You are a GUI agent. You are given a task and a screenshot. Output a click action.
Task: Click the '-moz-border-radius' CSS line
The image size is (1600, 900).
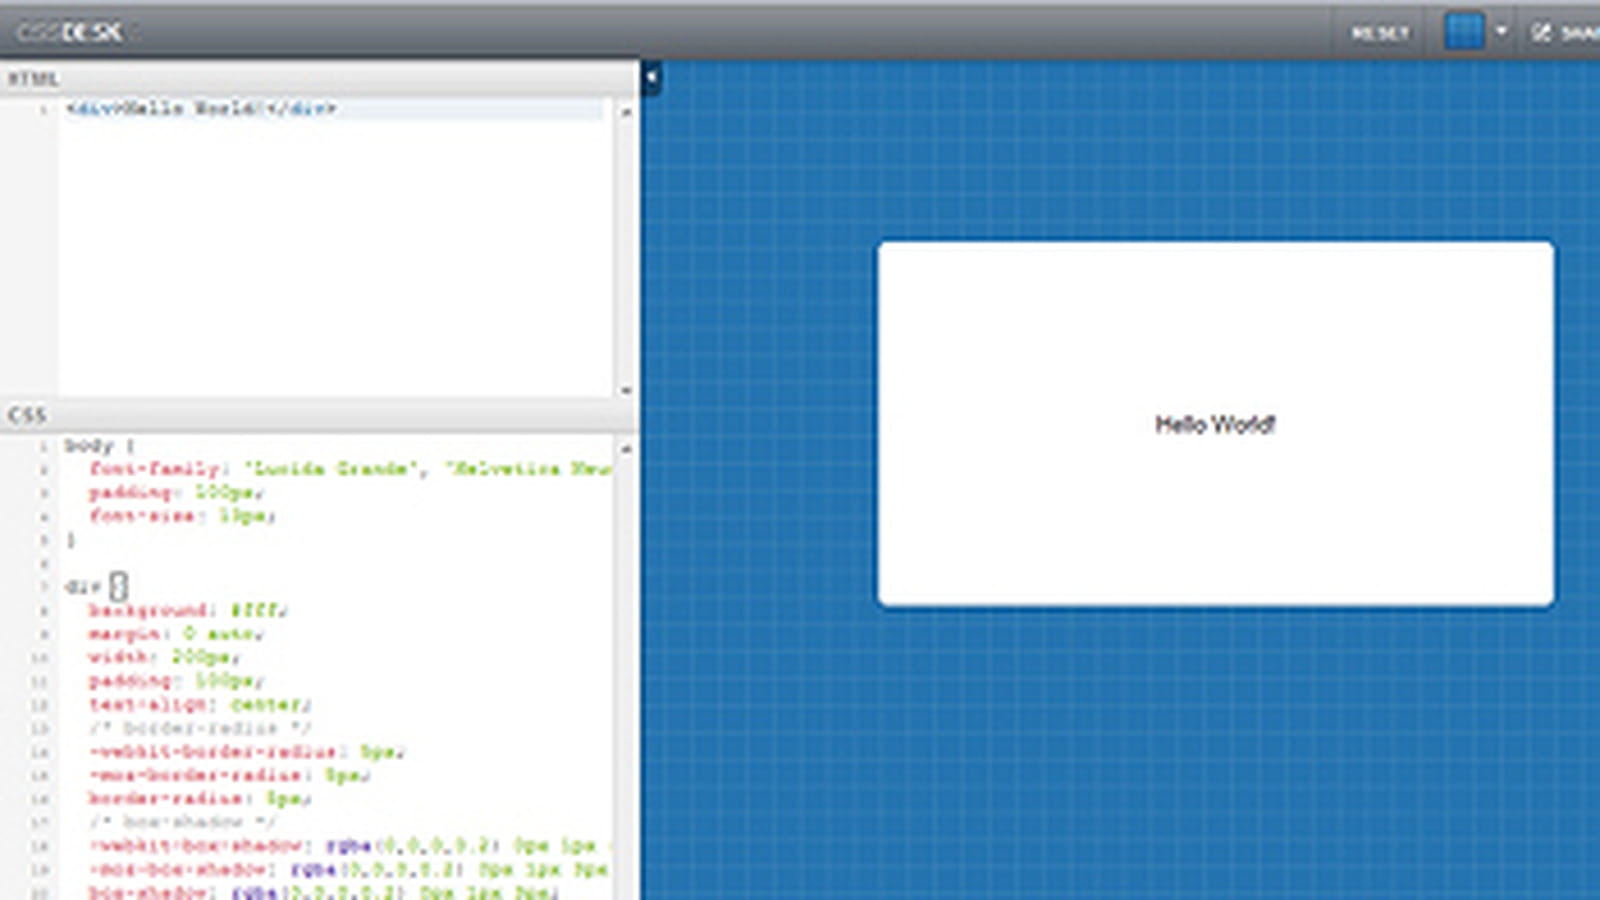pos(229,775)
